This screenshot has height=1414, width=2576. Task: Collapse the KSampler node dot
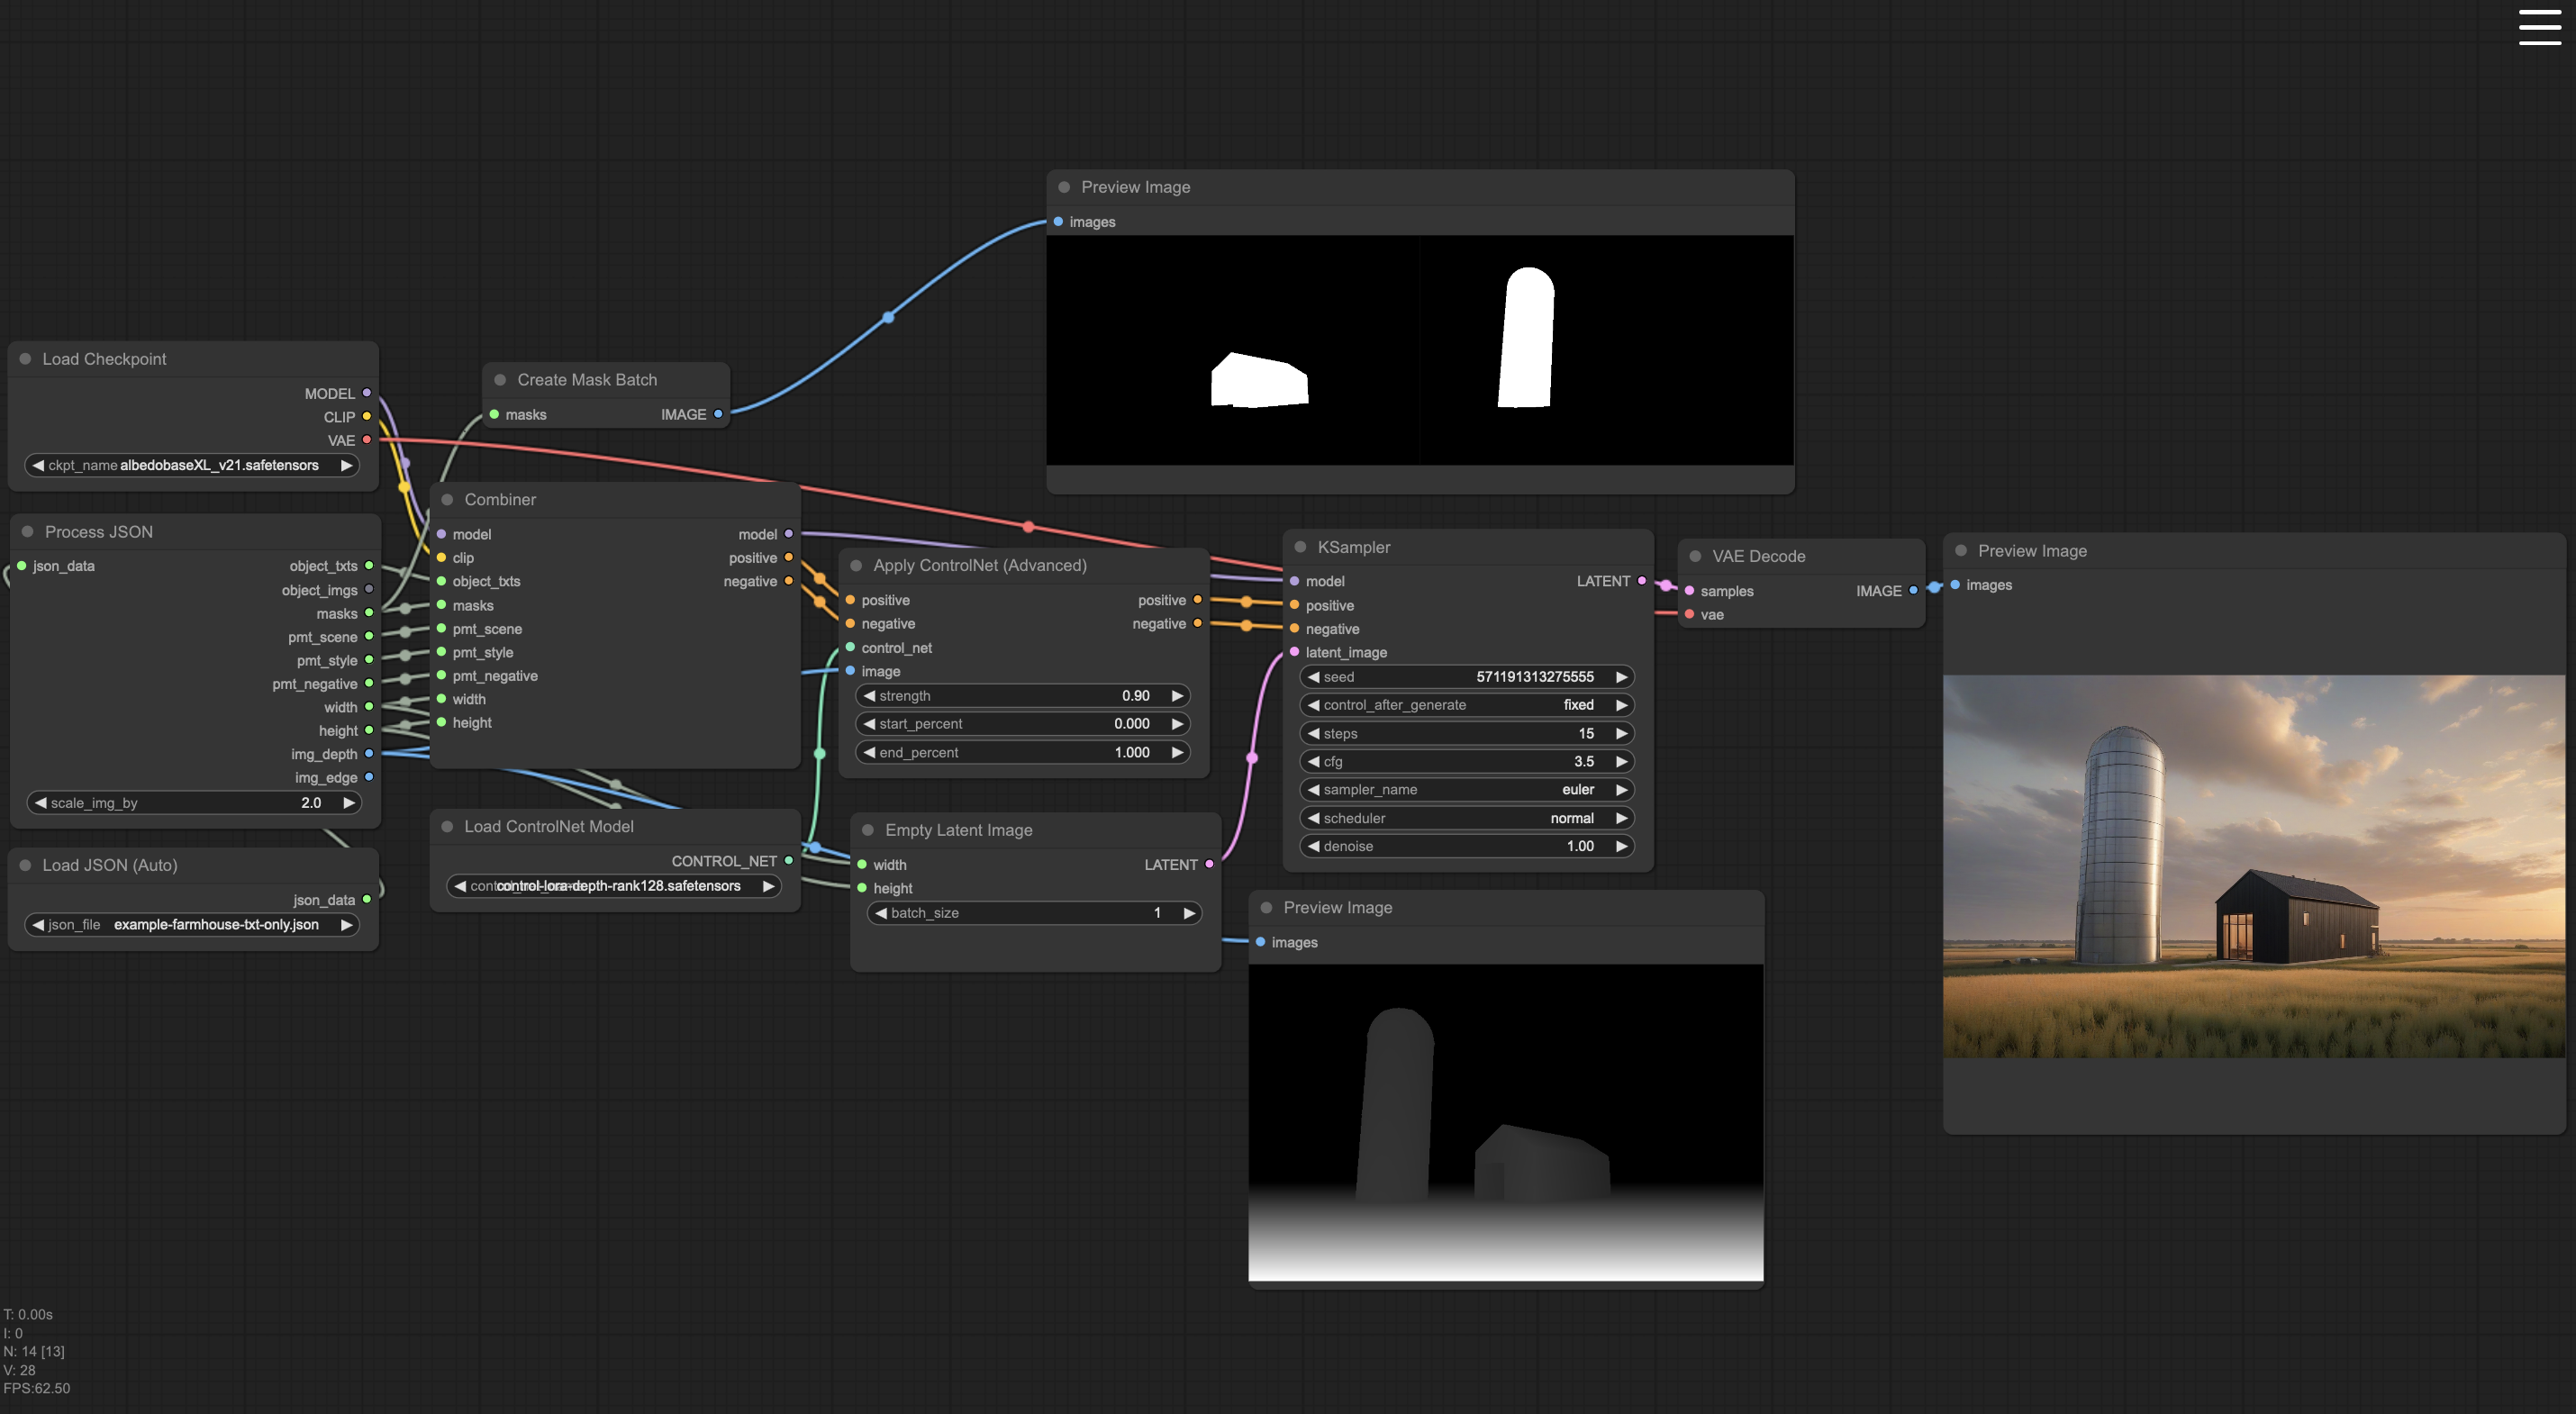[1300, 547]
